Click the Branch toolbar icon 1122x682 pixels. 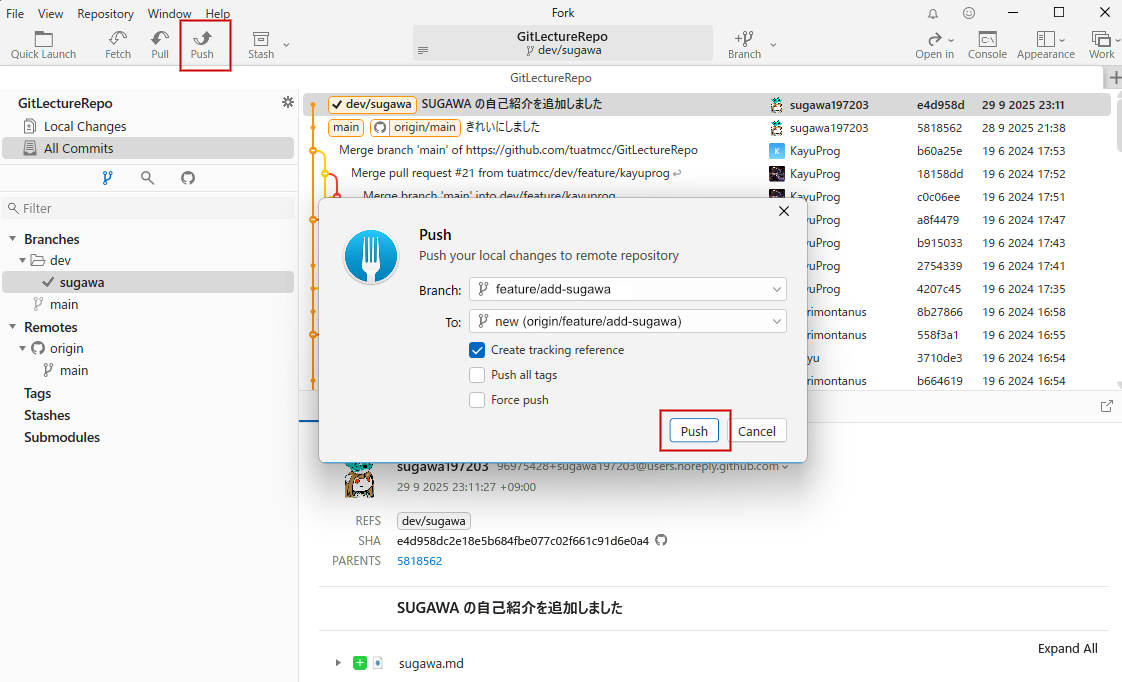(x=744, y=44)
